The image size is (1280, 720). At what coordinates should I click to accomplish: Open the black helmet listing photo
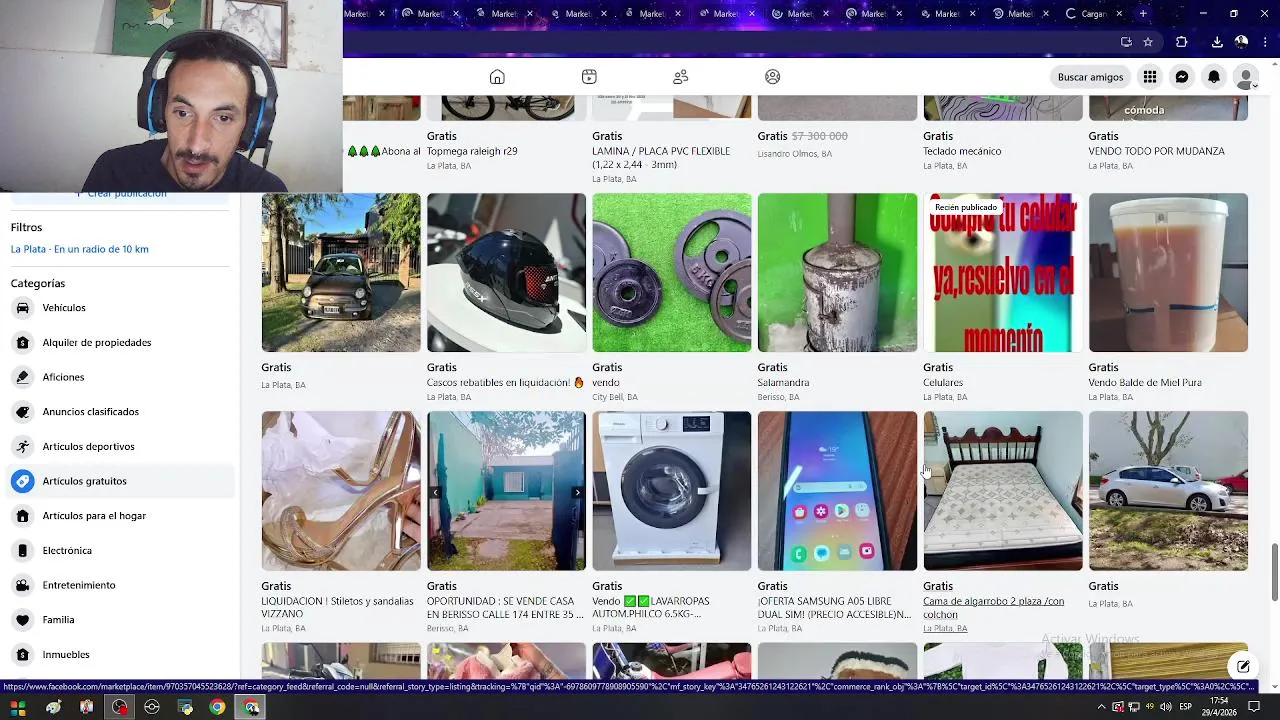pos(506,273)
